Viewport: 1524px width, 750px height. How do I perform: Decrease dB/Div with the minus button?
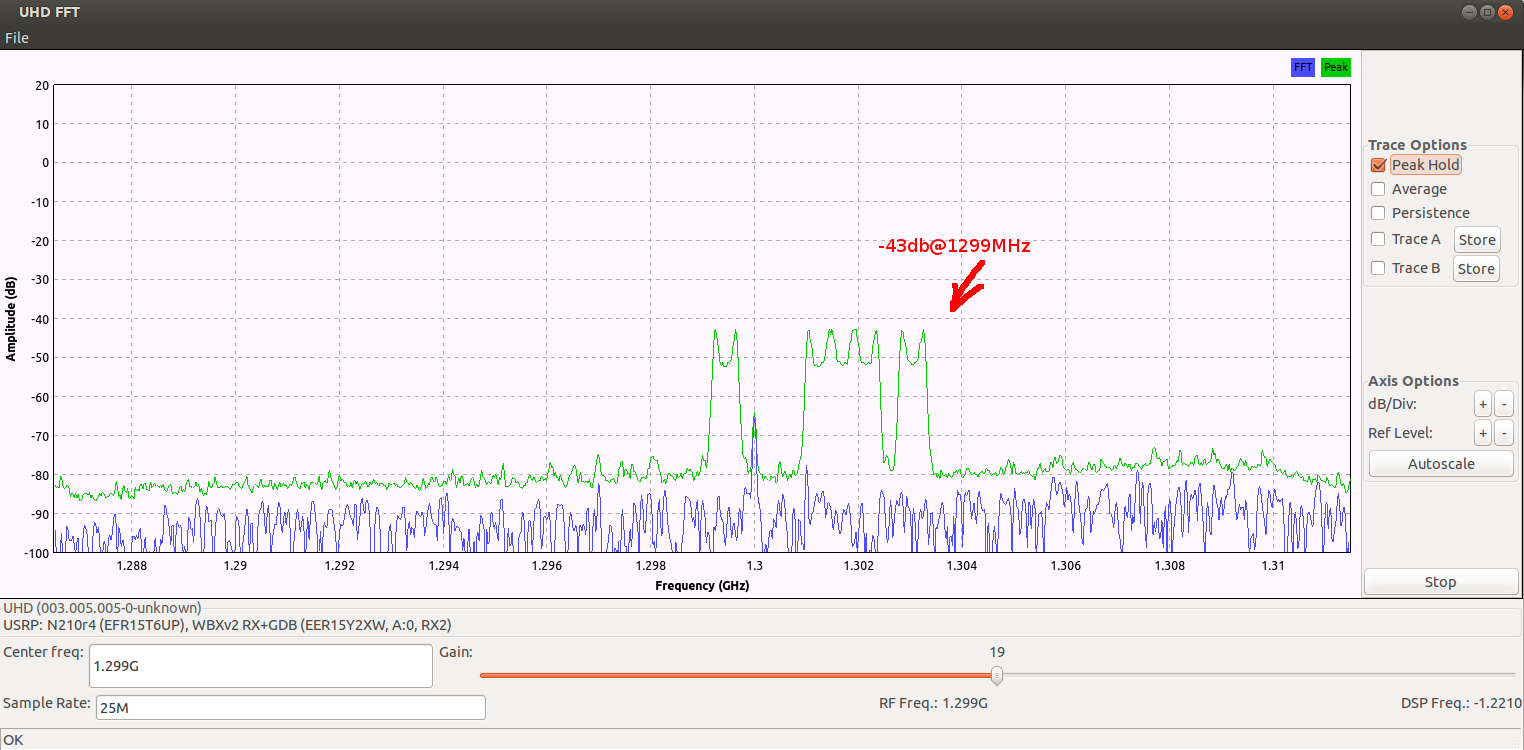coord(1504,405)
